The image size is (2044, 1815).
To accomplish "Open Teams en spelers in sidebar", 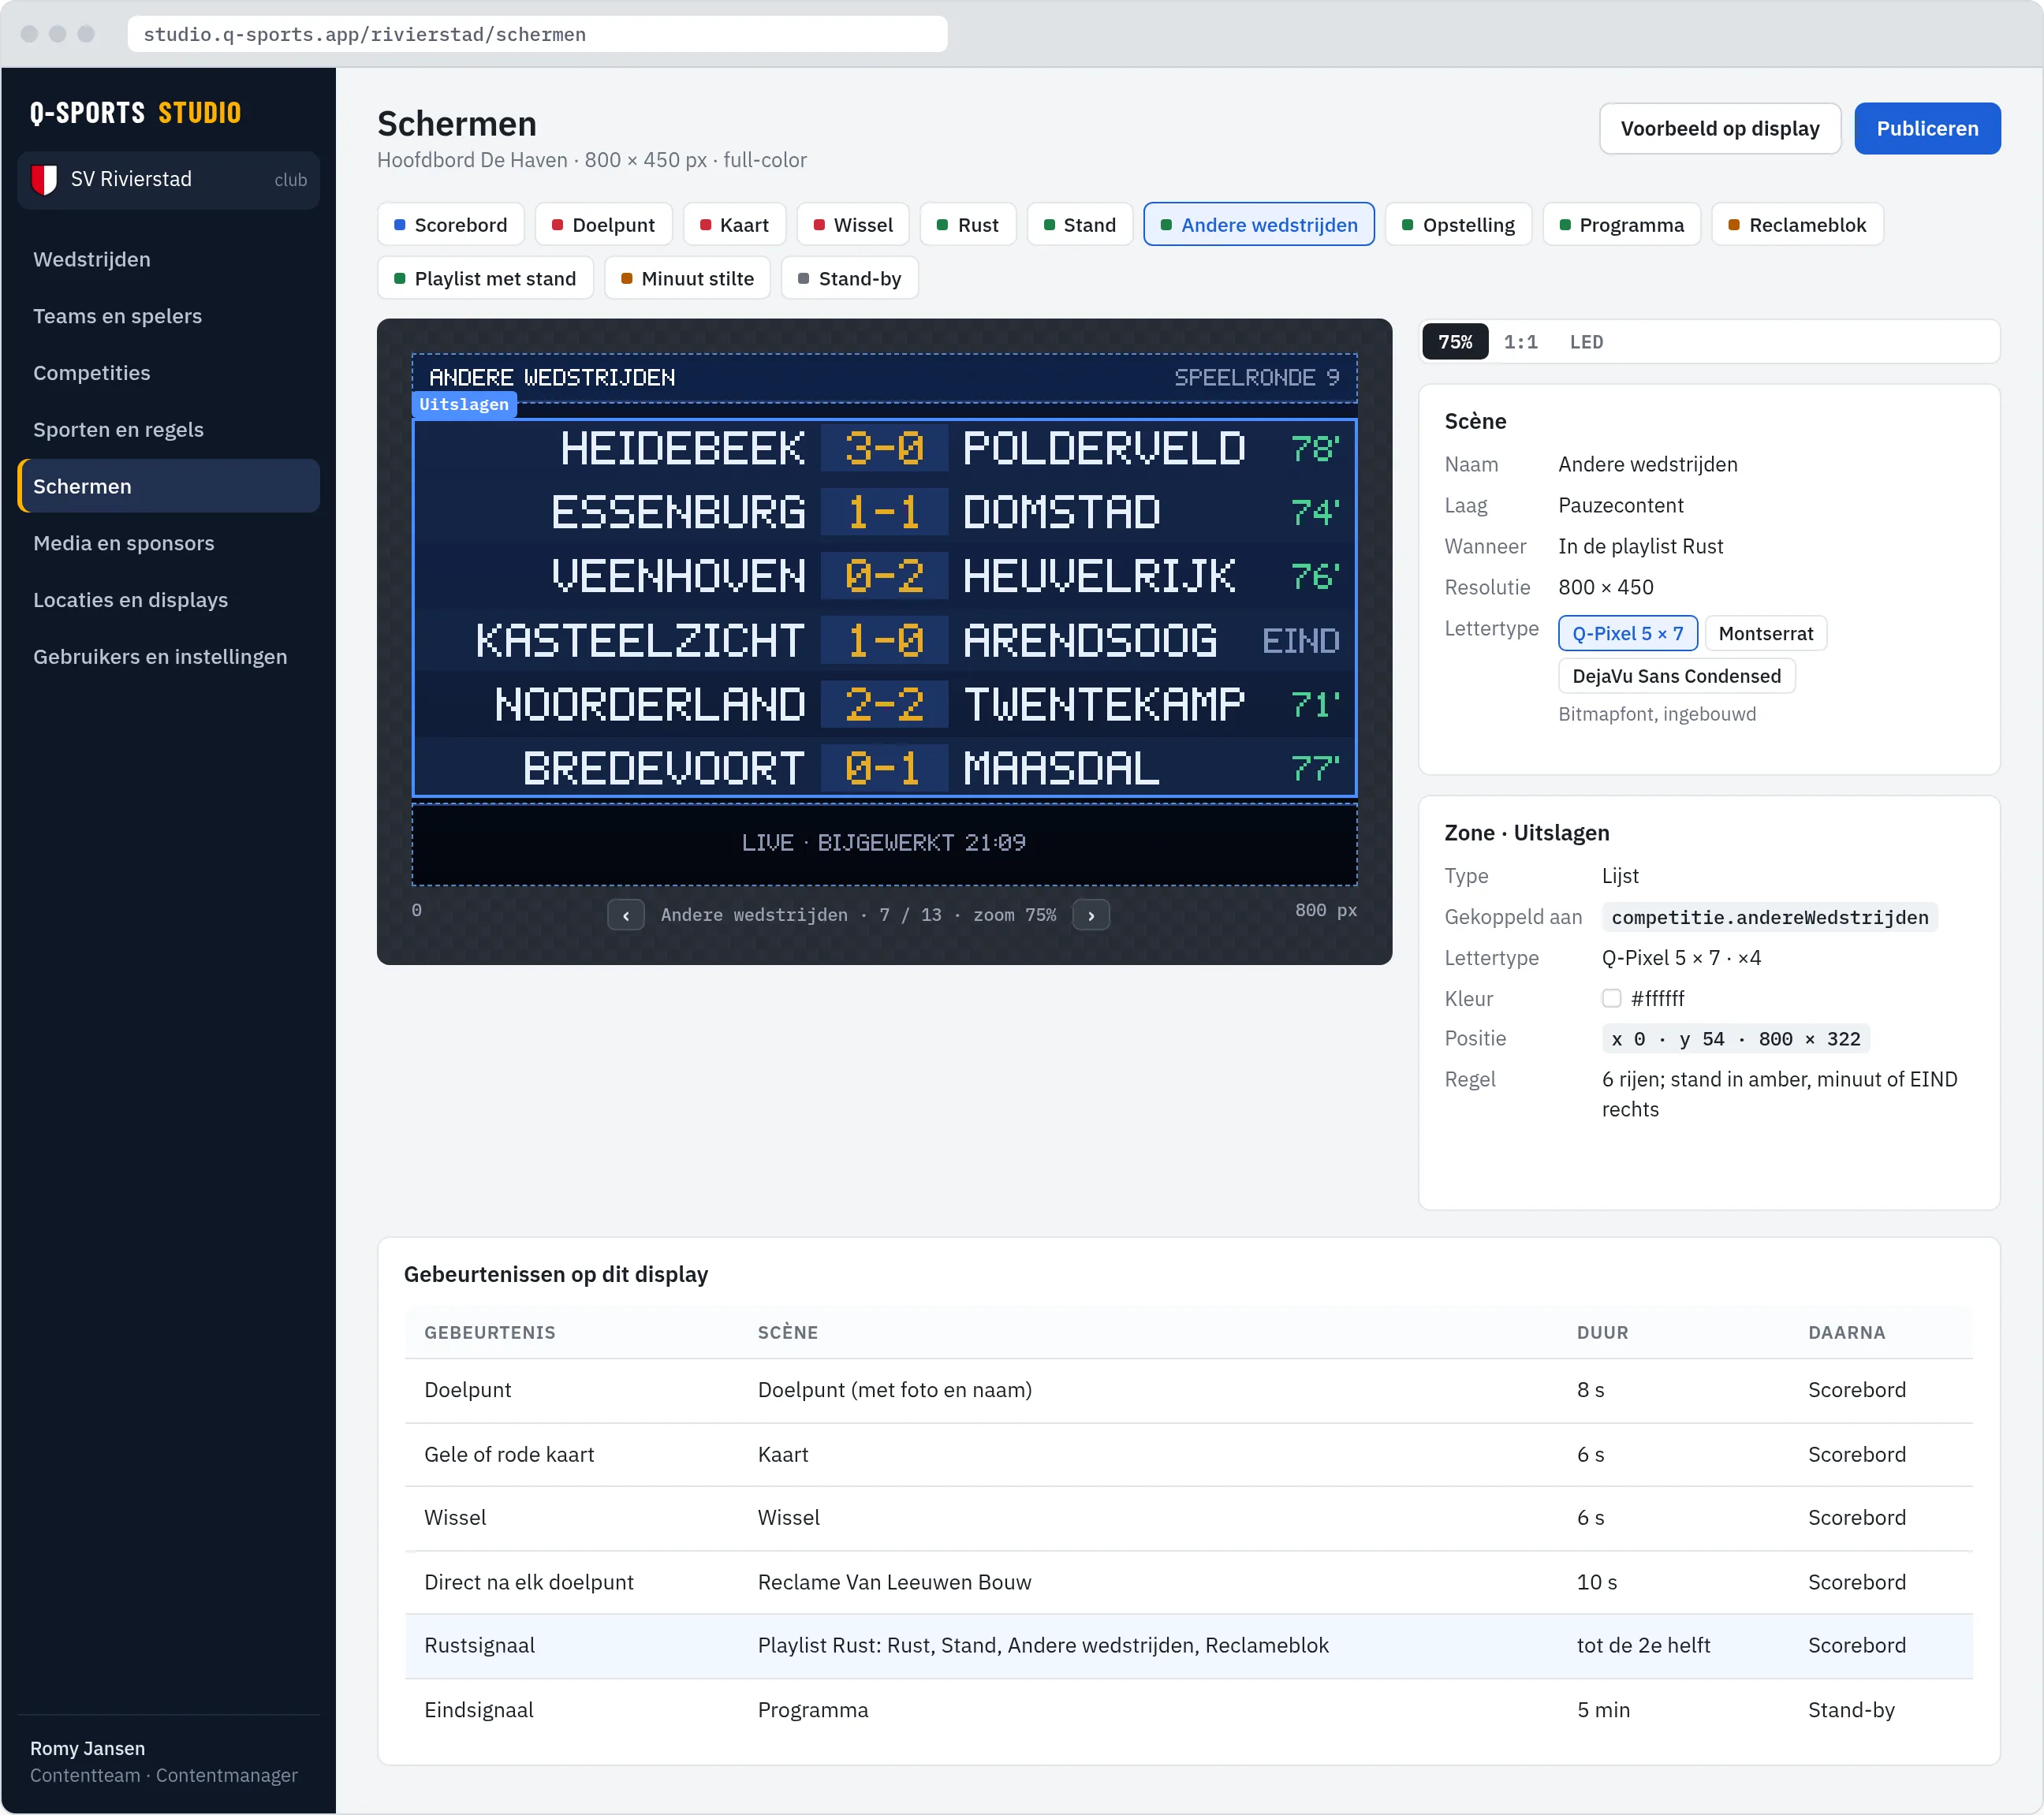I will click(168, 316).
